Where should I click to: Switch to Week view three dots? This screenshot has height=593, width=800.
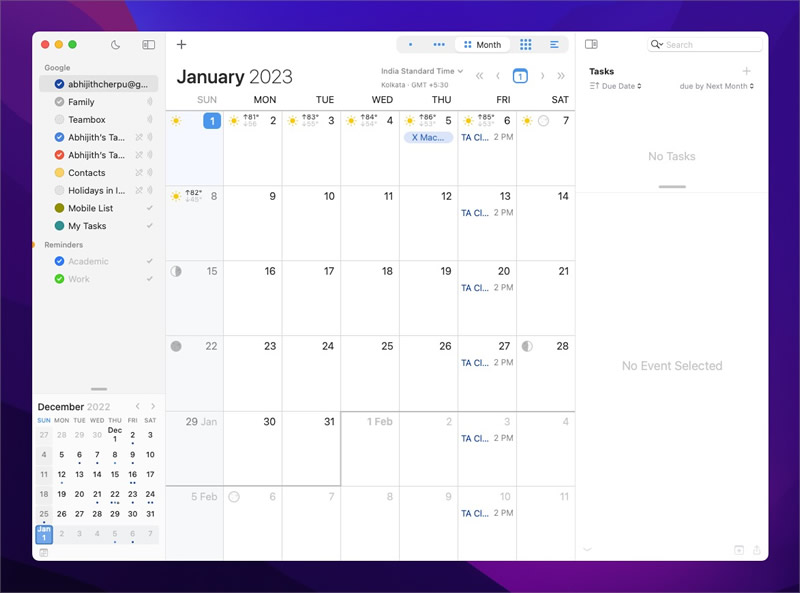click(x=439, y=44)
